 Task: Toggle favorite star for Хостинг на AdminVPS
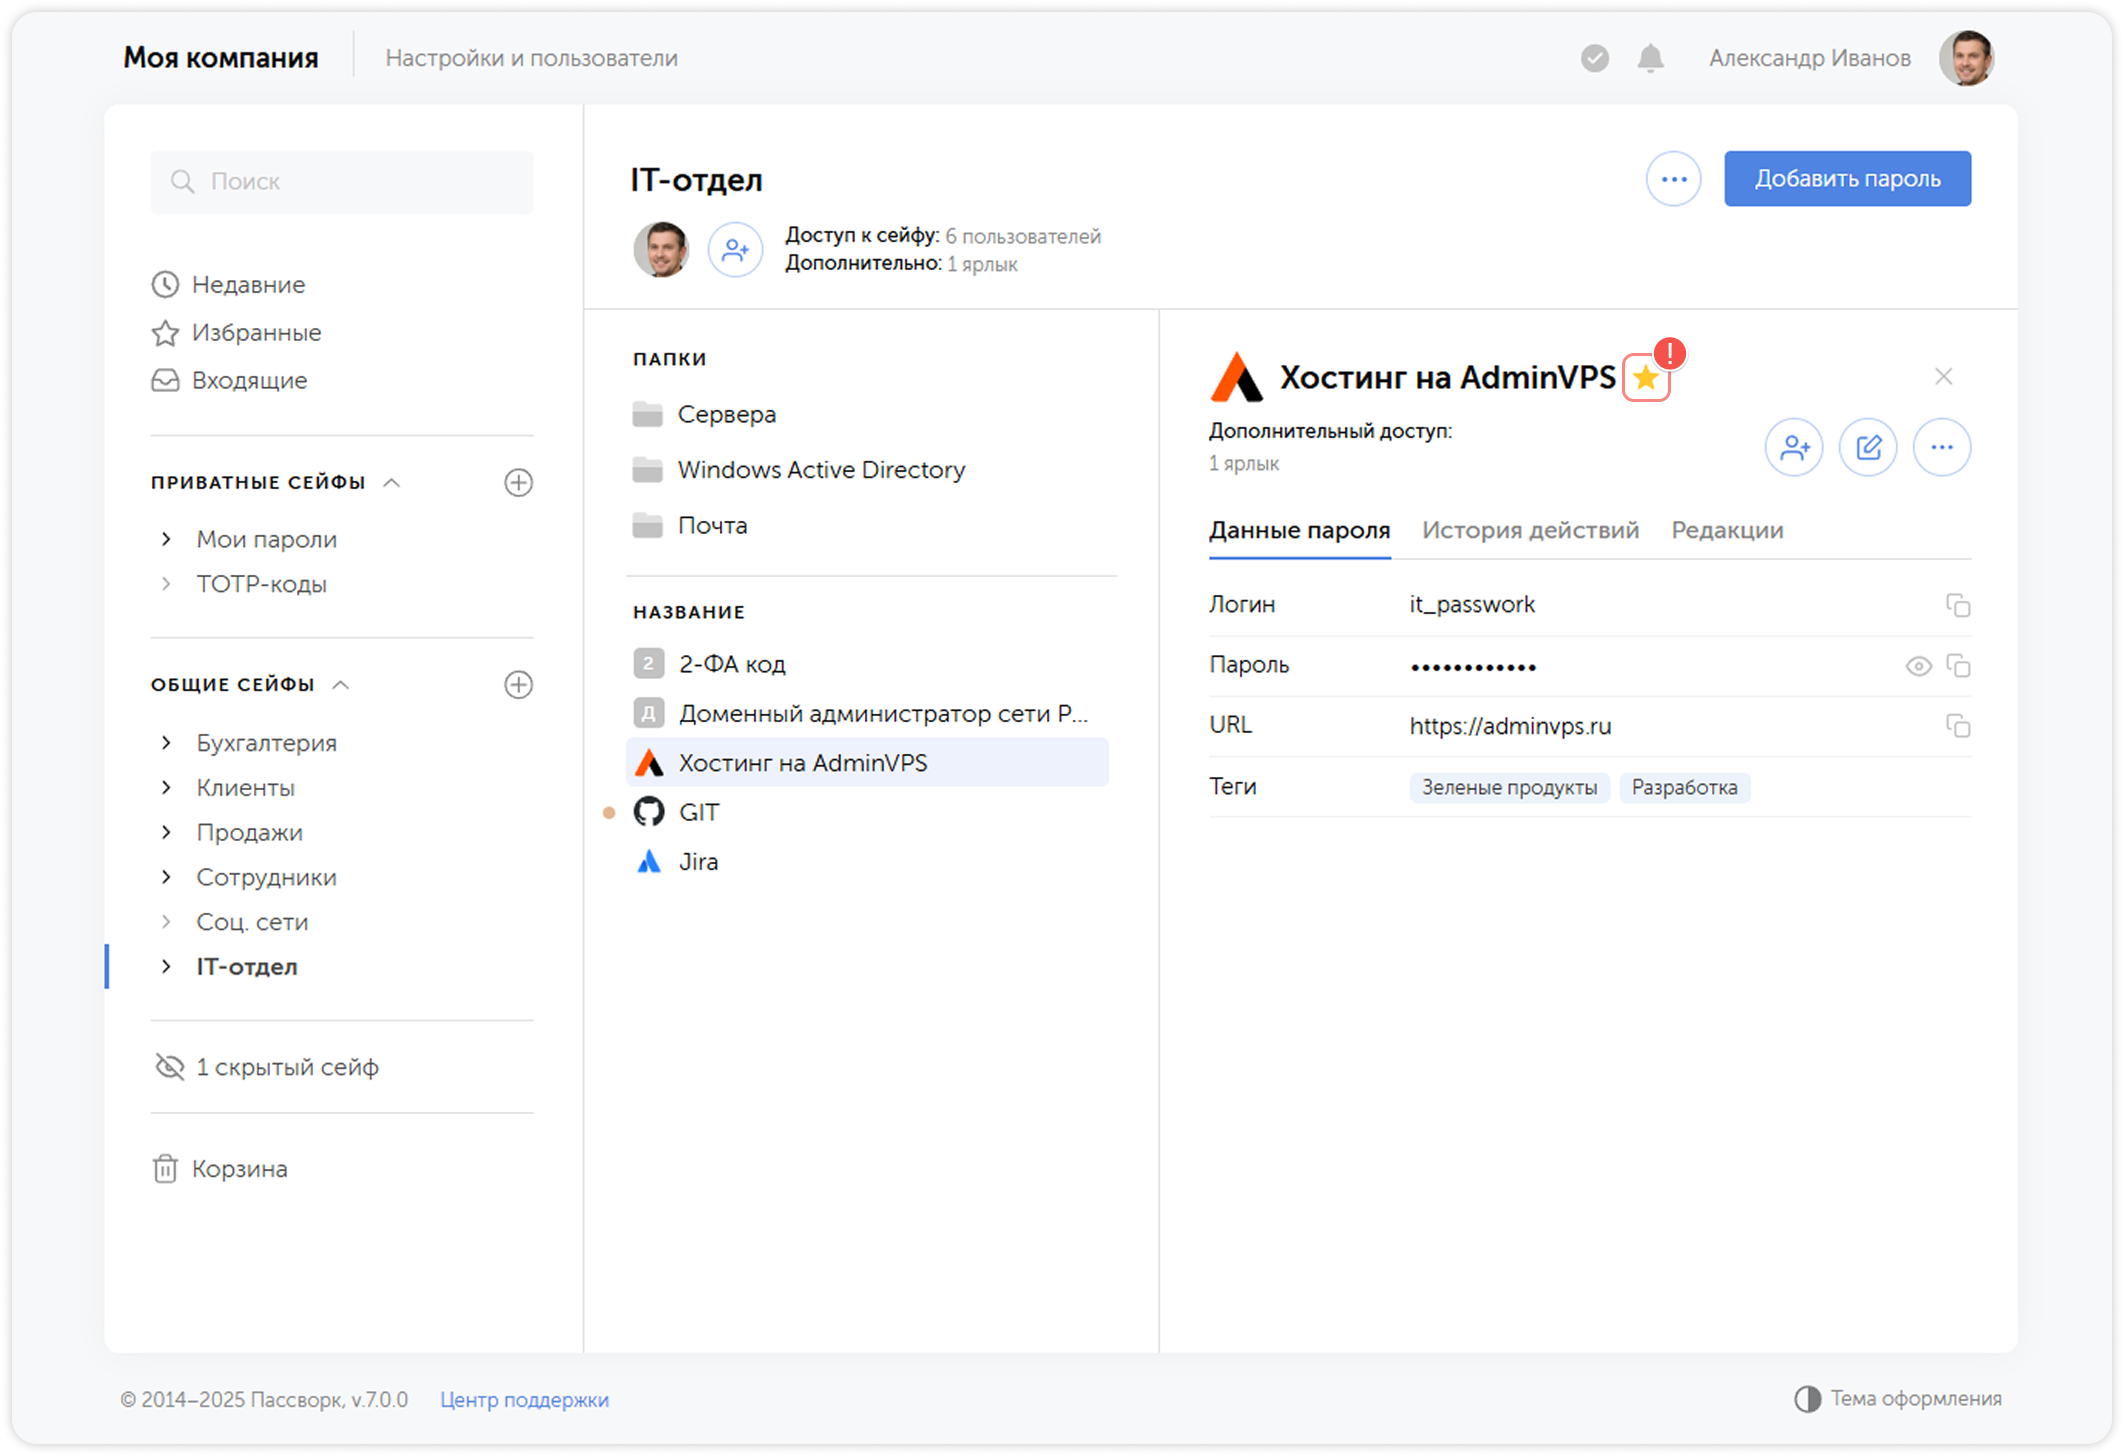[x=1646, y=378]
